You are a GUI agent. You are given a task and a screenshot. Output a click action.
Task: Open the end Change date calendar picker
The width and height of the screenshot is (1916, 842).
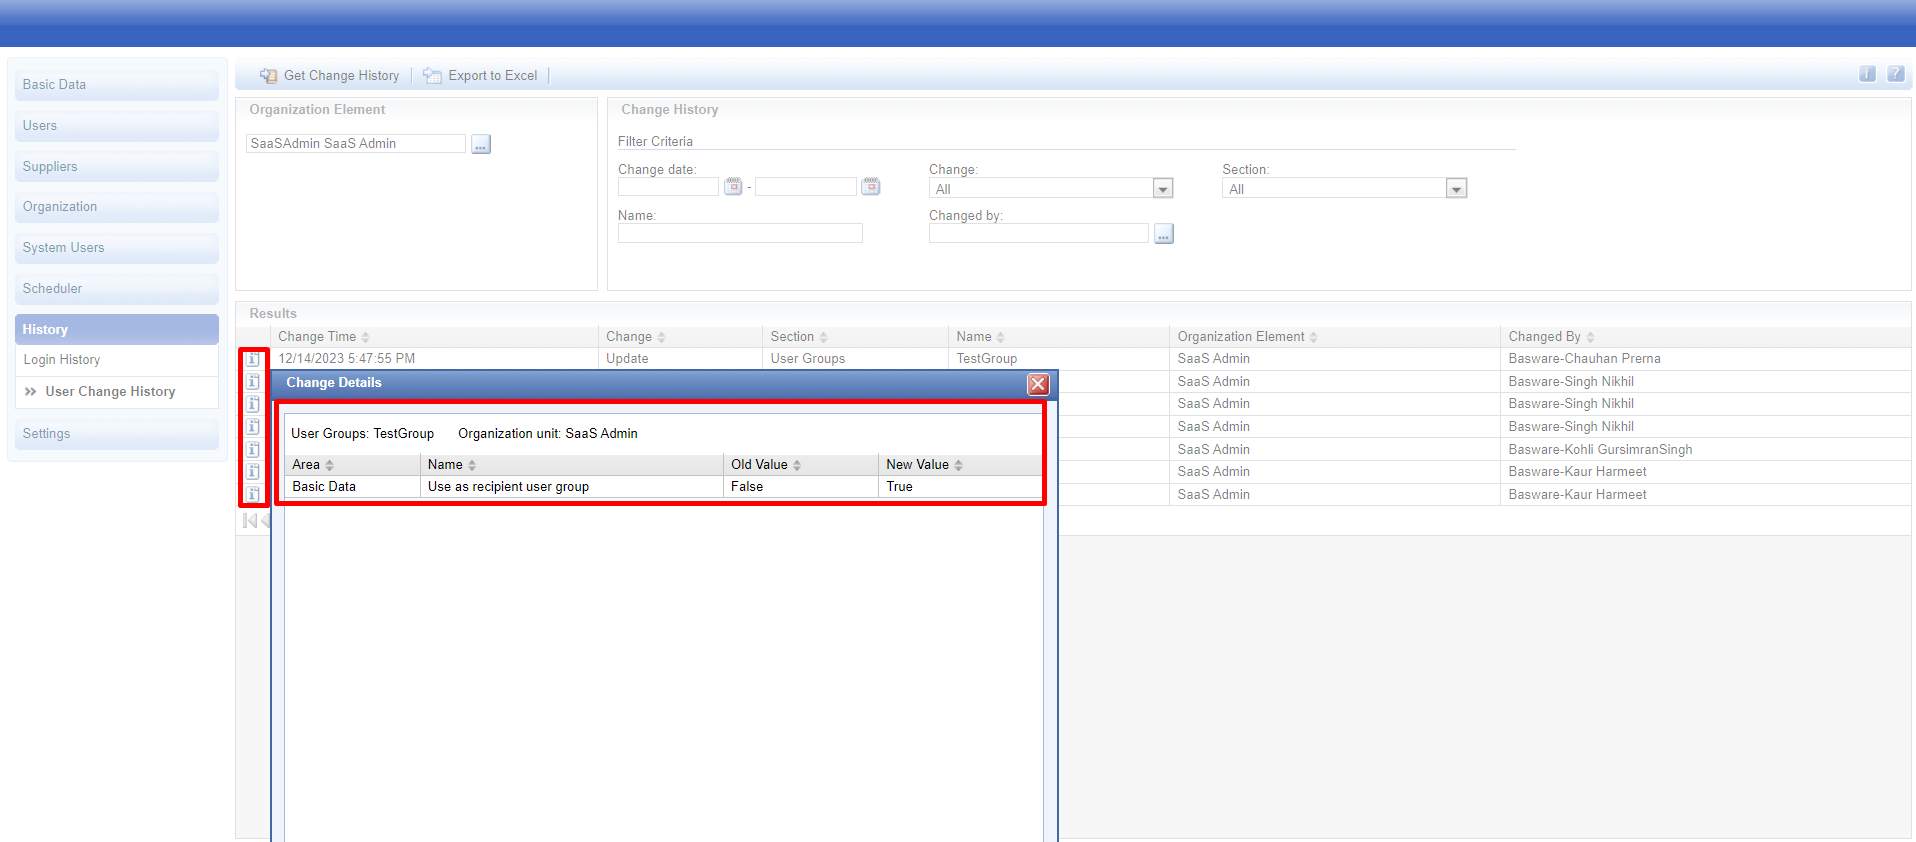coord(871,187)
